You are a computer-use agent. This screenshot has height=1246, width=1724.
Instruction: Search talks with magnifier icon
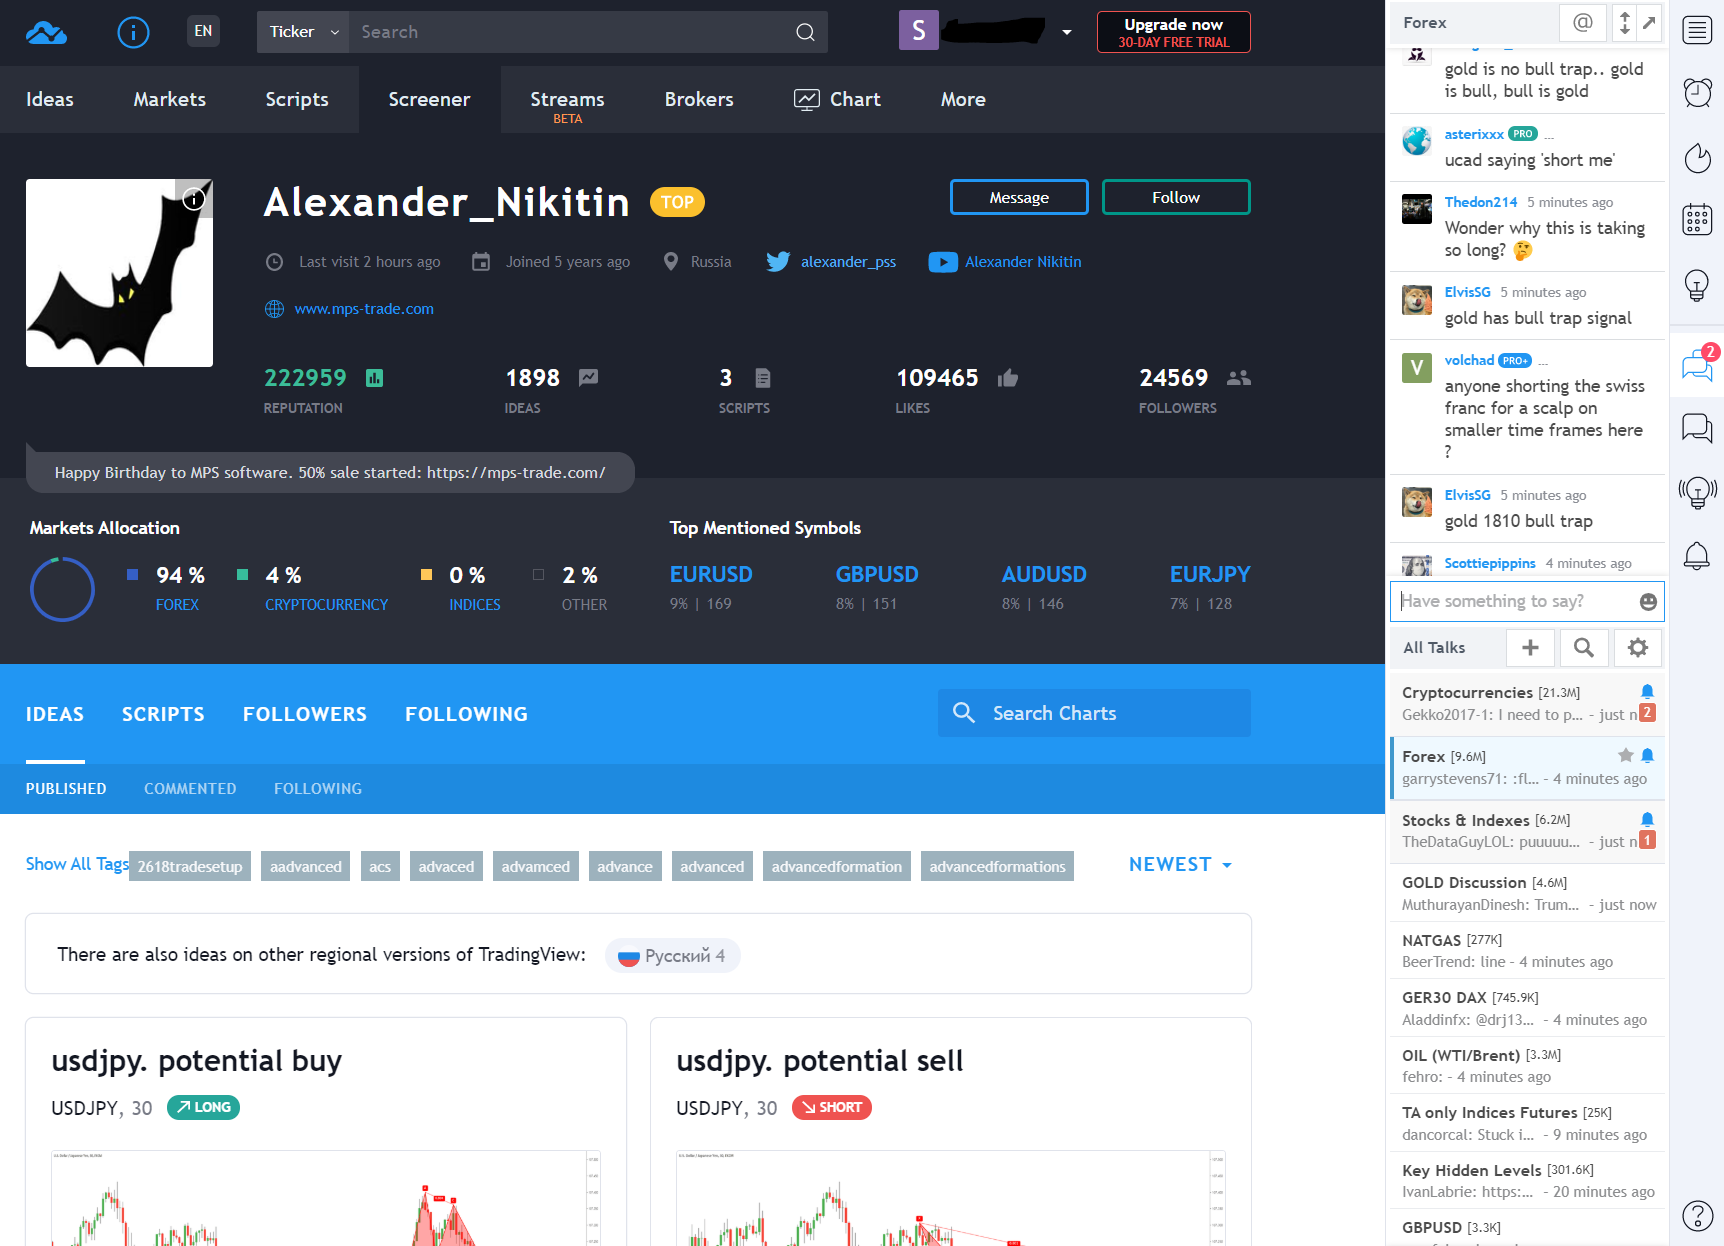1584,648
